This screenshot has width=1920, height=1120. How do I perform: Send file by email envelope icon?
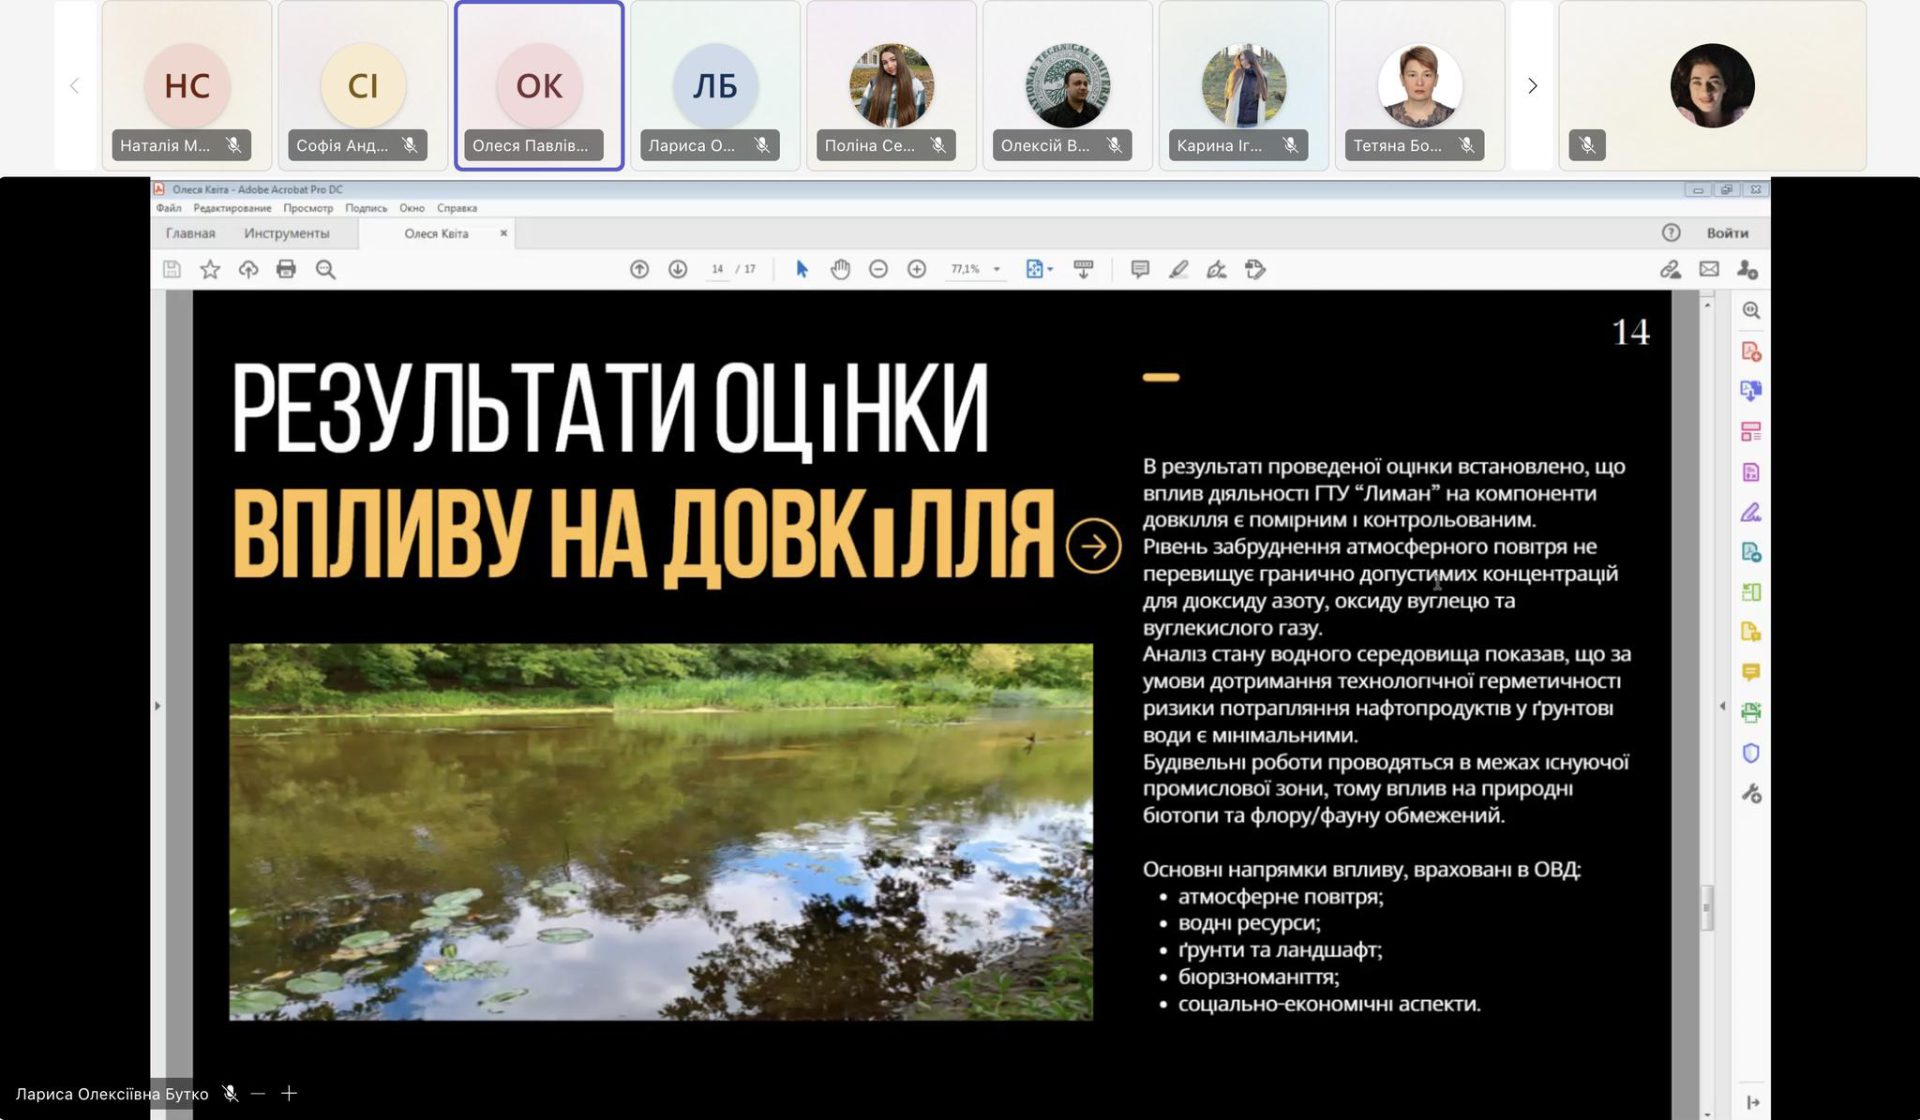coord(1709,269)
